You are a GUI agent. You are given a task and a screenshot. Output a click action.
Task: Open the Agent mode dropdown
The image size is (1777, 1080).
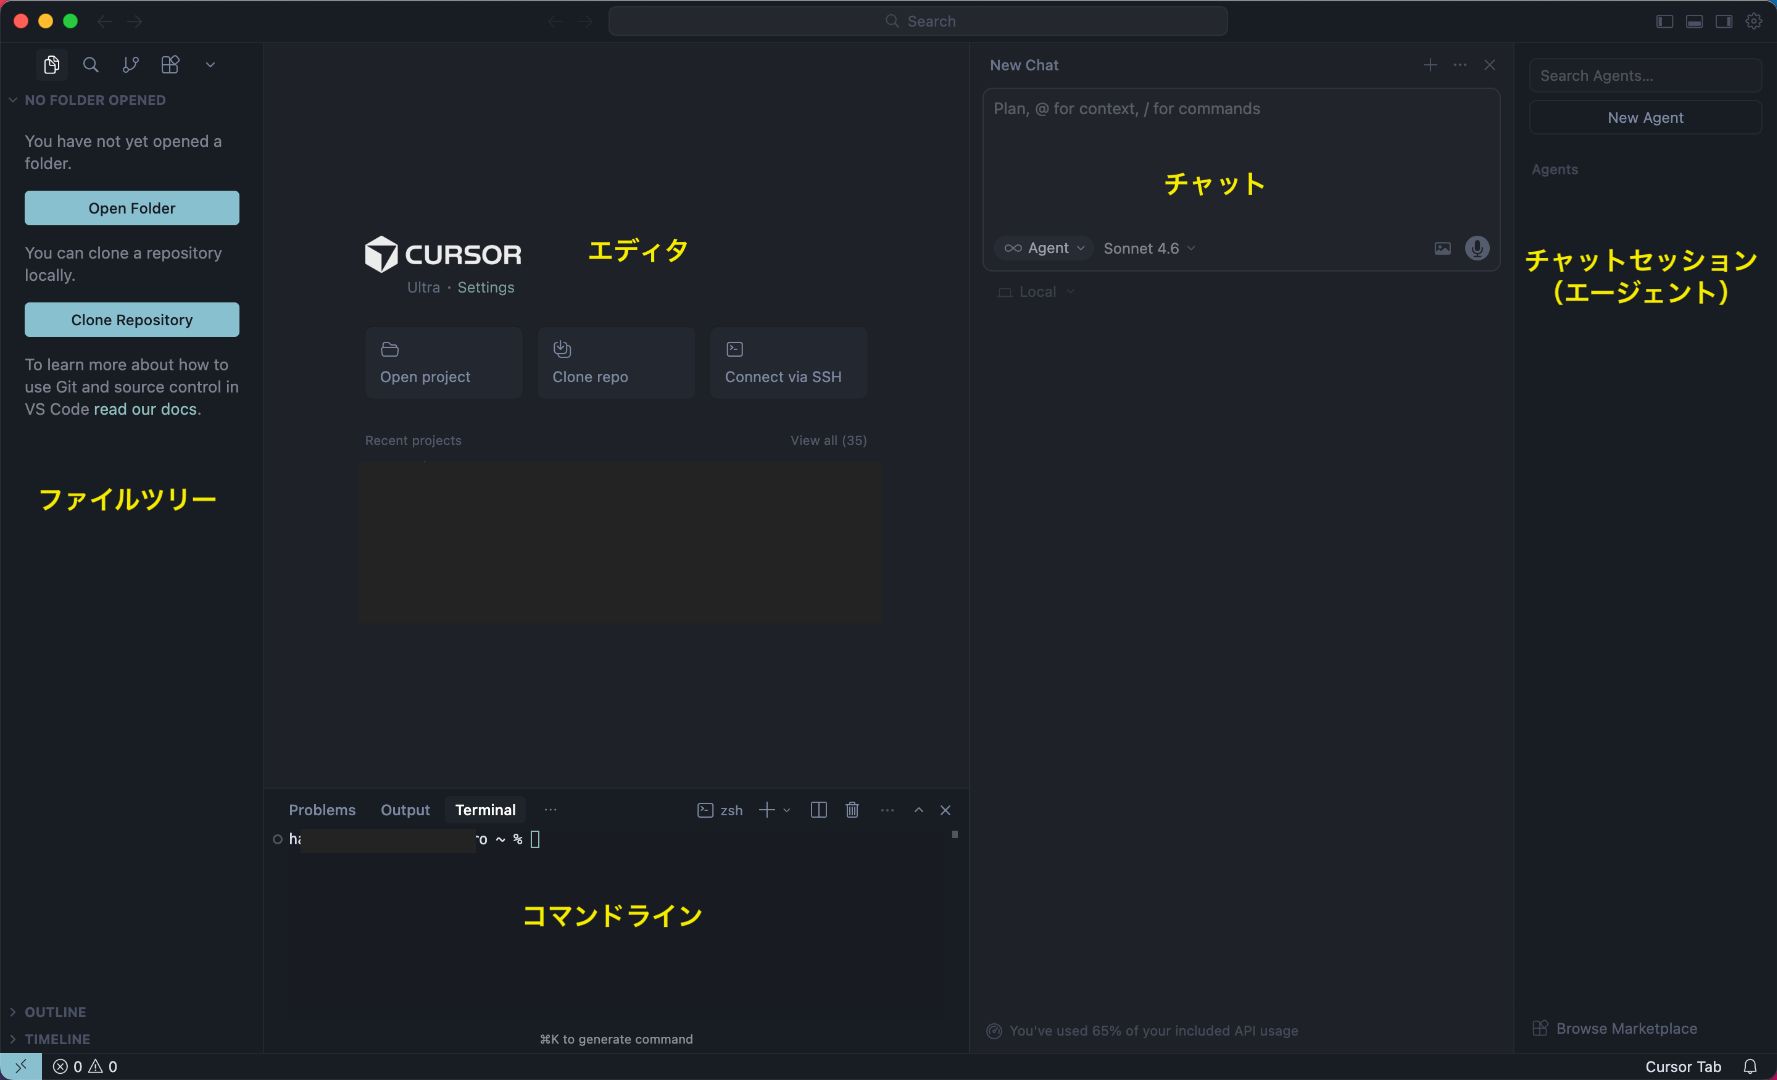(x=1044, y=248)
